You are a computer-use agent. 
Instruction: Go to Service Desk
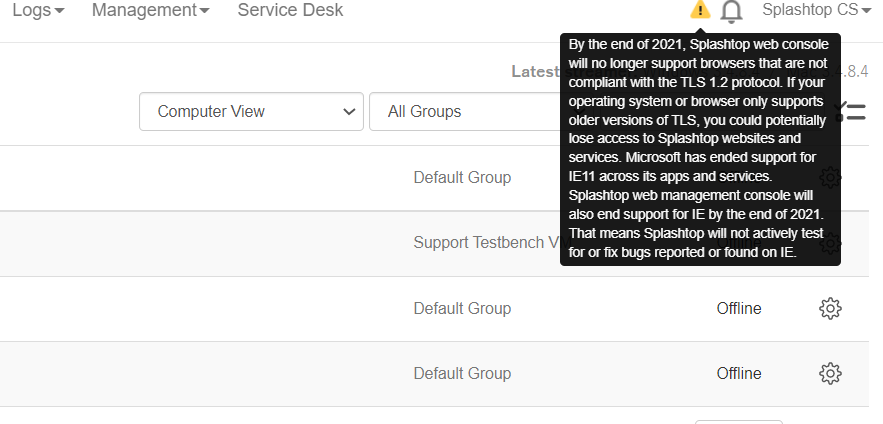point(290,10)
